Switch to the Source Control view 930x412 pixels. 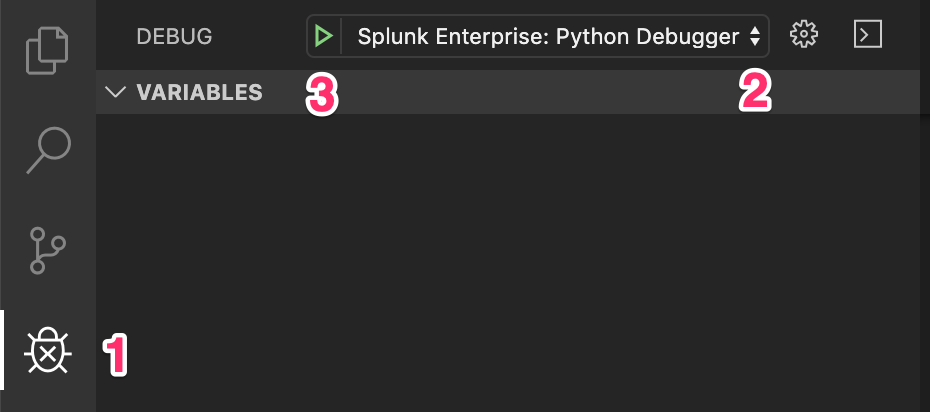coord(48,251)
